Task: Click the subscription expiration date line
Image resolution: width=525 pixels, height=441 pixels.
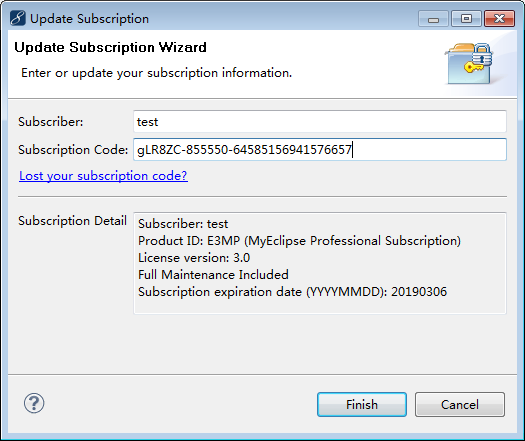Action: point(292,292)
